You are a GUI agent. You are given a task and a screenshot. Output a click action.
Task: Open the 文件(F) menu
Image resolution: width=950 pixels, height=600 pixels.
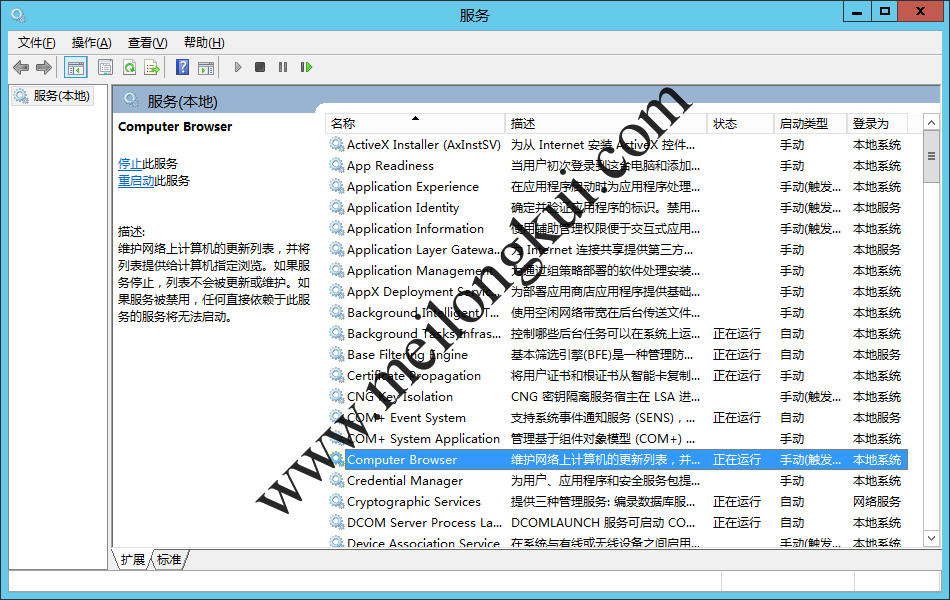pyautogui.click(x=37, y=42)
